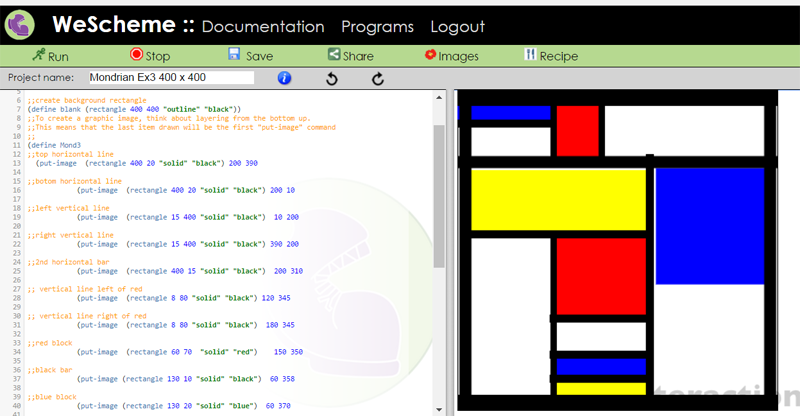Open the Programs menu
This screenshot has height=416, width=800.
[378, 27]
